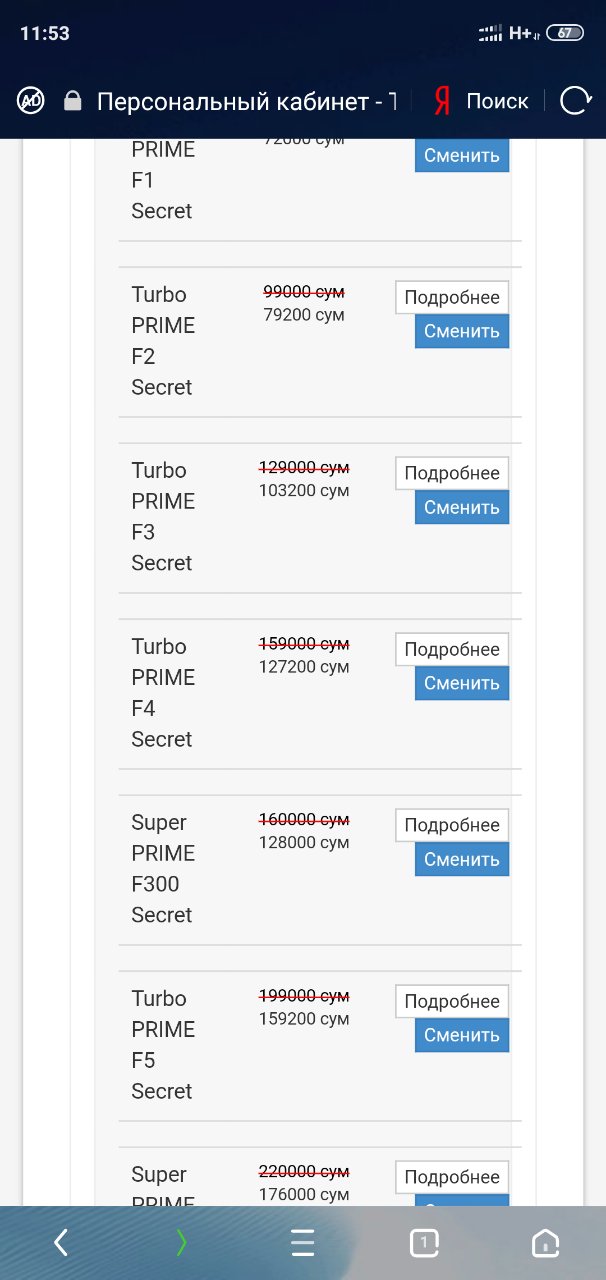Tap the Поиск search field
Image resolution: width=606 pixels, height=1280 pixels.
497,101
